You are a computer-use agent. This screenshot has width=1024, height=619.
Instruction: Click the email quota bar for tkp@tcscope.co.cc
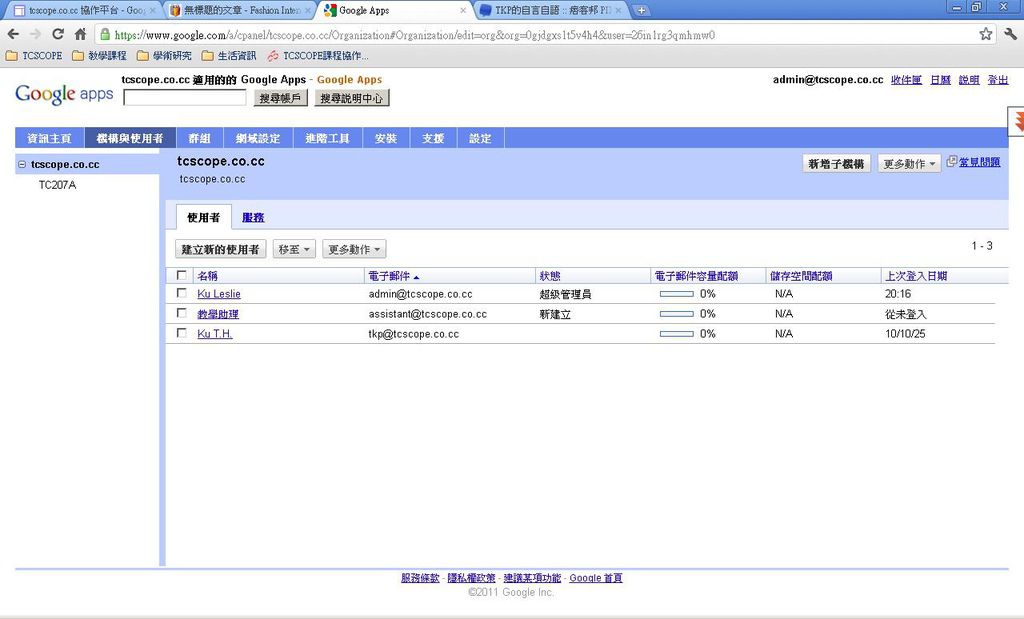tap(677, 334)
